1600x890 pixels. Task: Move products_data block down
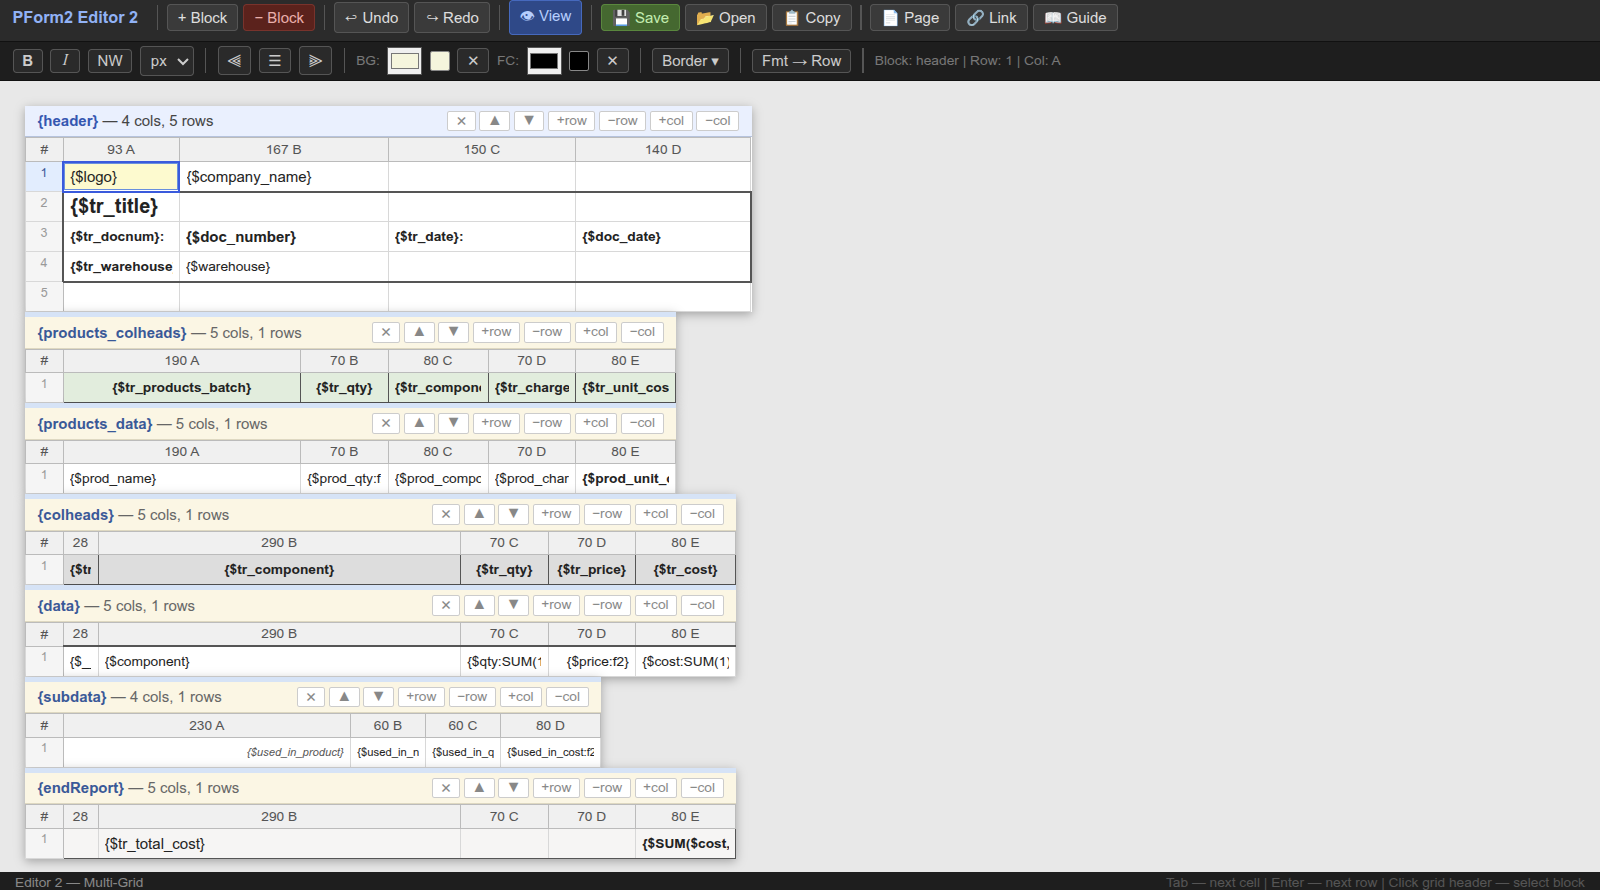[x=454, y=423]
